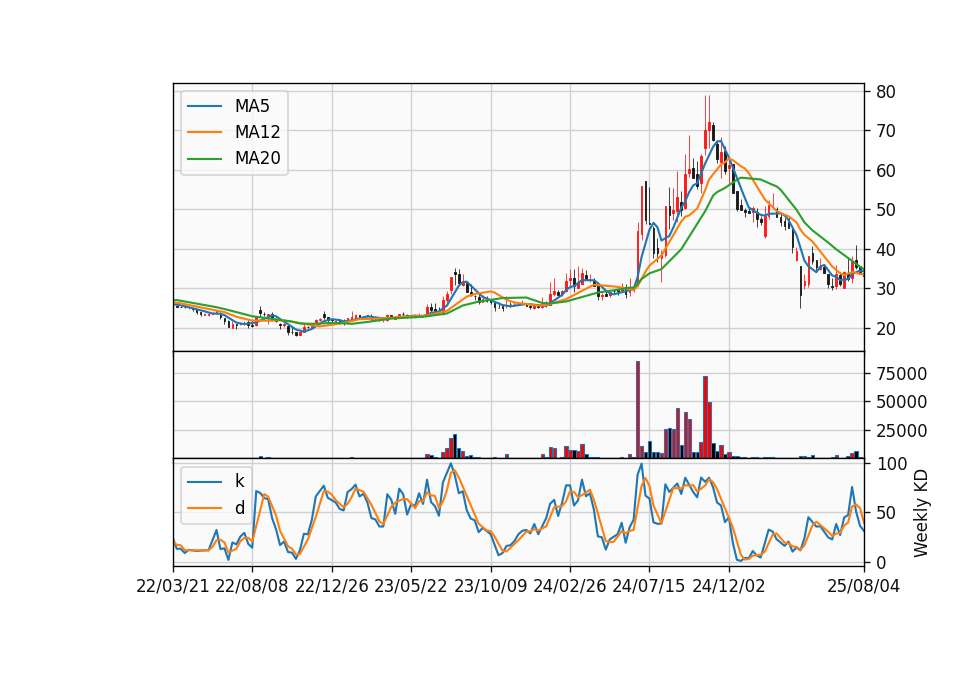Click the MA5 legend label

[x=252, y=106]
